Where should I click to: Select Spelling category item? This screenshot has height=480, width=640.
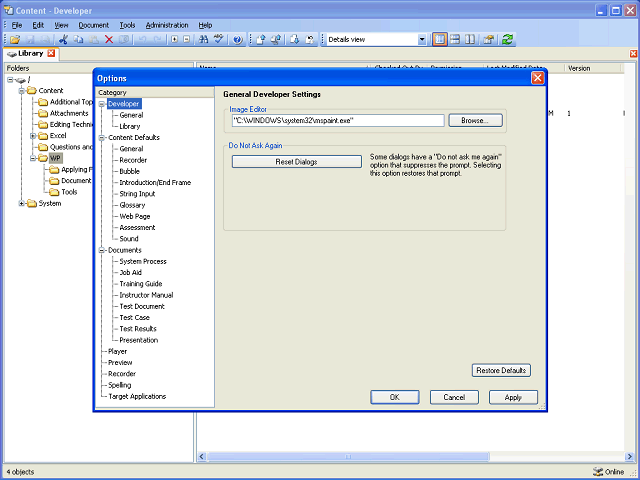pyautogui.click(x=120, y=385)
